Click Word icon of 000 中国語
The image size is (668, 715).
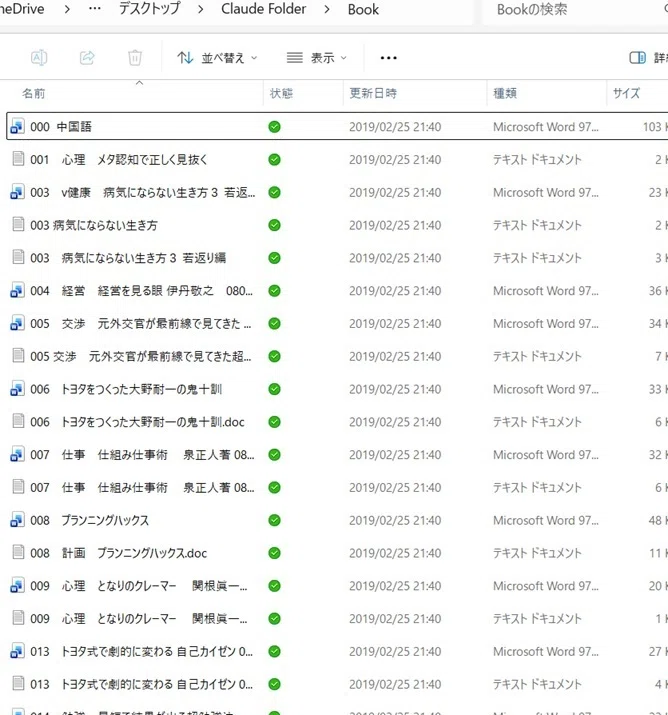[x=17, y=126]
